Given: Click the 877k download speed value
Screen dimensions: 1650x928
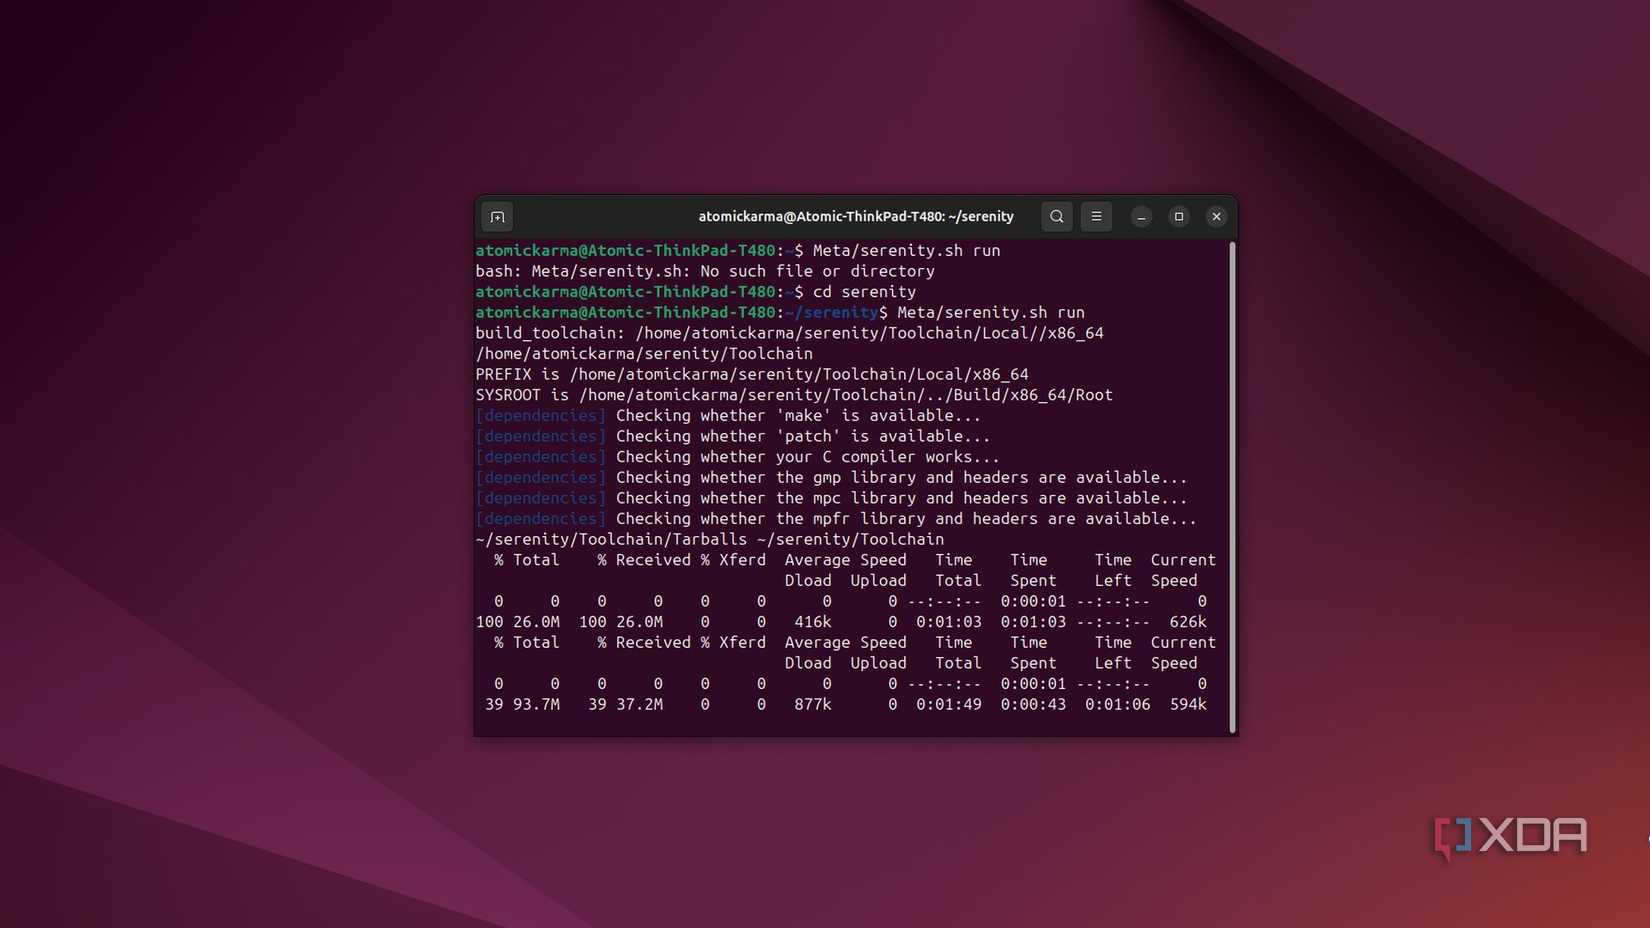Looking at the screenshot, I should [x=812, y=704].
